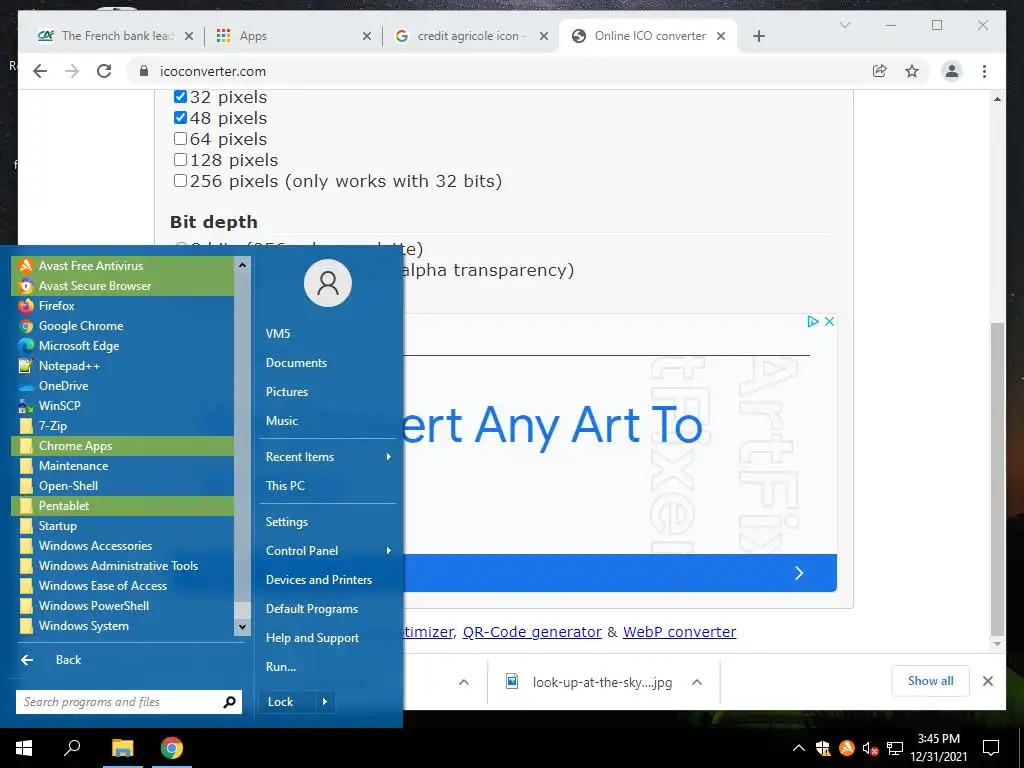Open the Windows System folder
1024x768 pixels.
pos(122,626)
